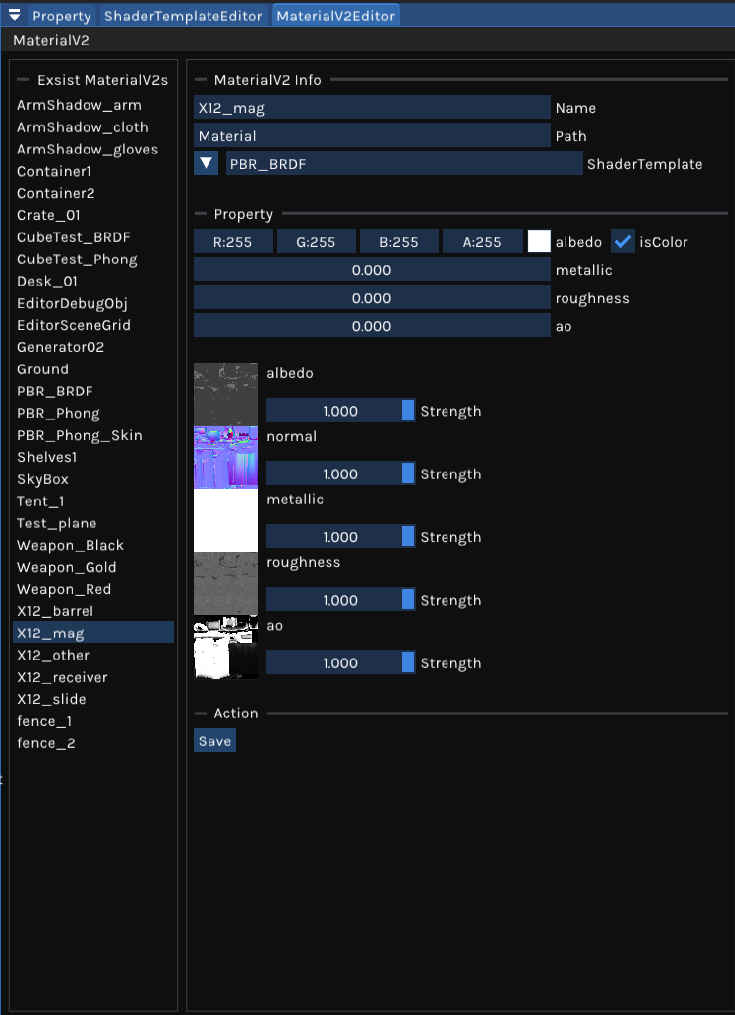735x1015 pixels.
Task: Click the white metallic texture thumbnail
Action: [x=226, y=520]
